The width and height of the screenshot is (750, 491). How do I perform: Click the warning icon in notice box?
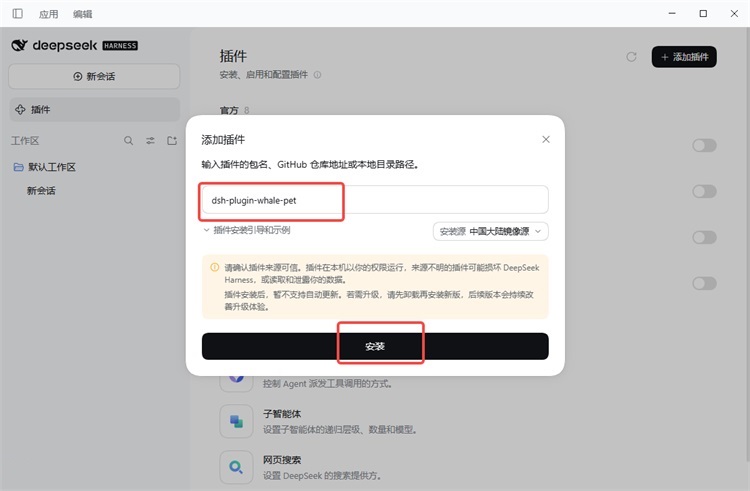click(x=215, y=267)
